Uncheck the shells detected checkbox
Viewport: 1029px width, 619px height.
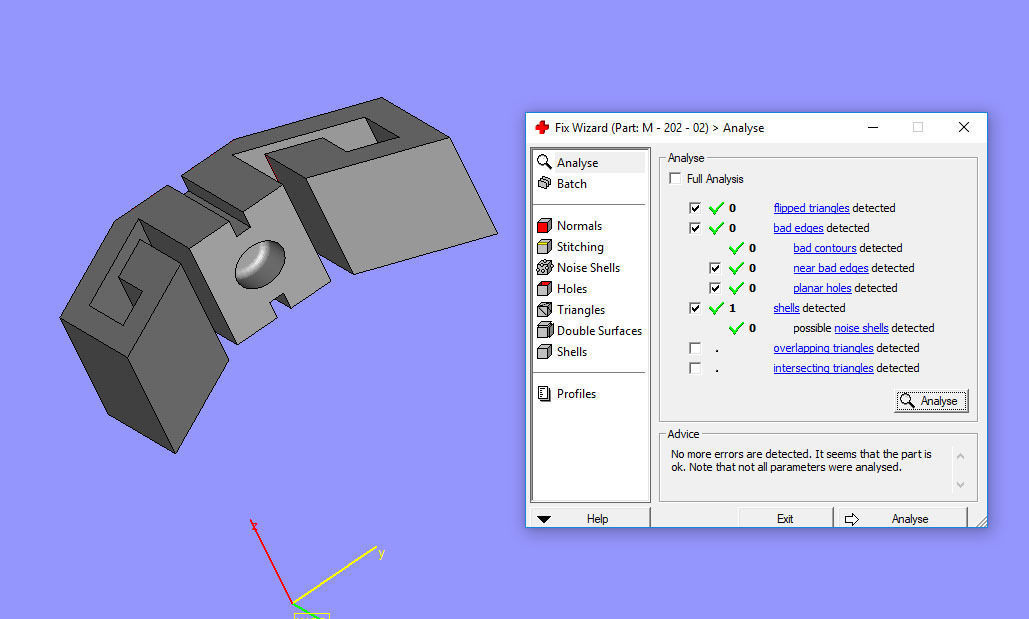[x=694, y=309]
